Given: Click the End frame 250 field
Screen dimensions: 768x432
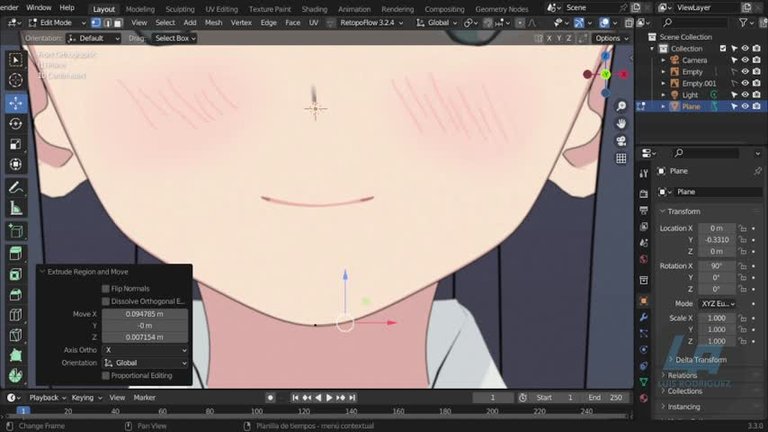Looking at the screenshot, I should pyautogui.click(x=605, y=398).
